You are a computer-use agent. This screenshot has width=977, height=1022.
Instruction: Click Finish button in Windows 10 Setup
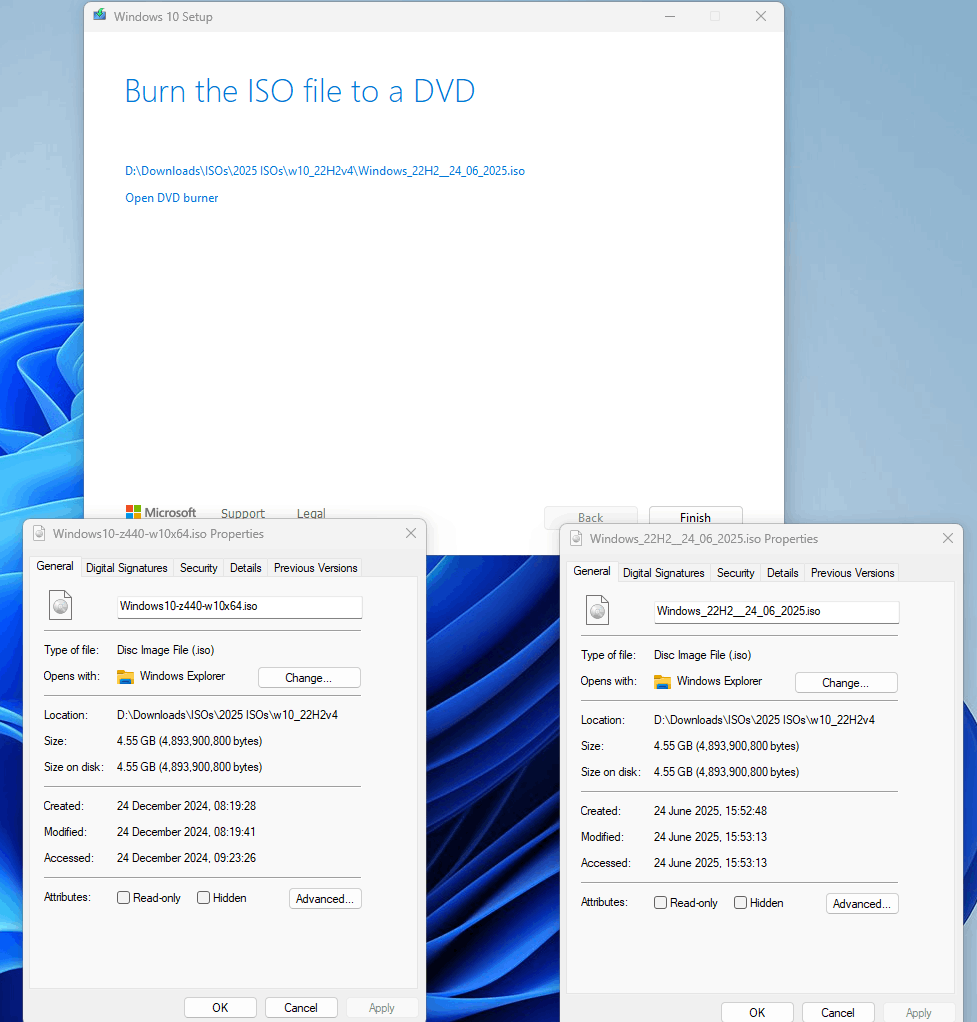coord(695,515)
